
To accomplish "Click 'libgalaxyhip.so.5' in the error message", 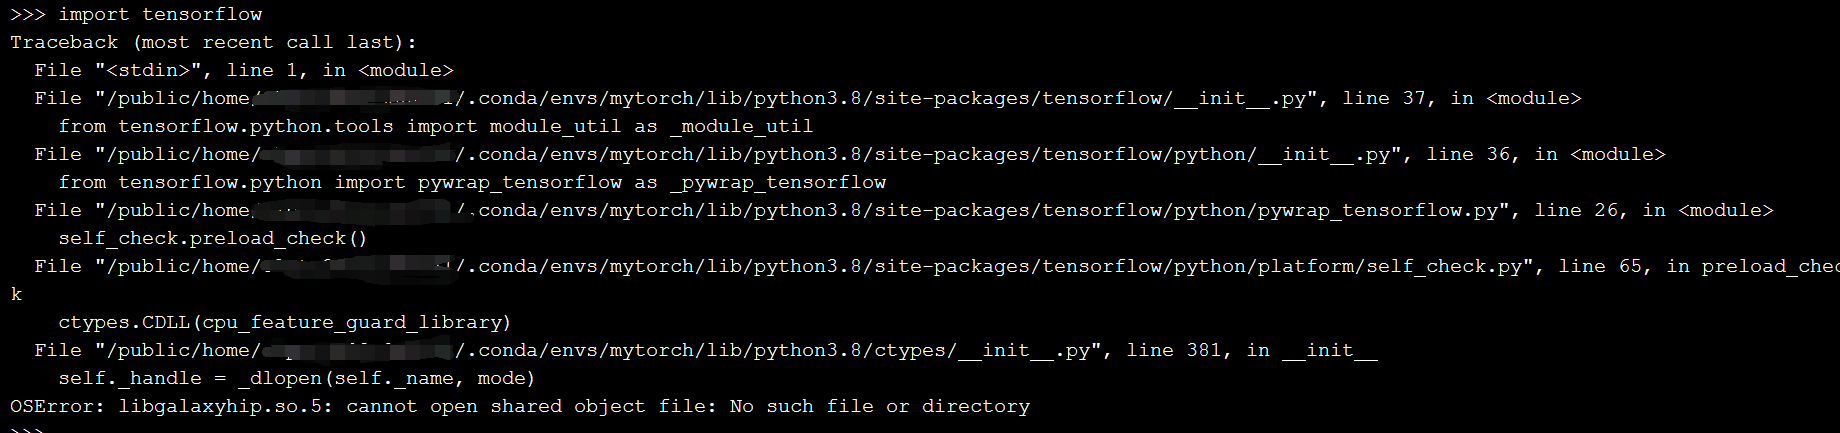I will click(x=220, y=406).
